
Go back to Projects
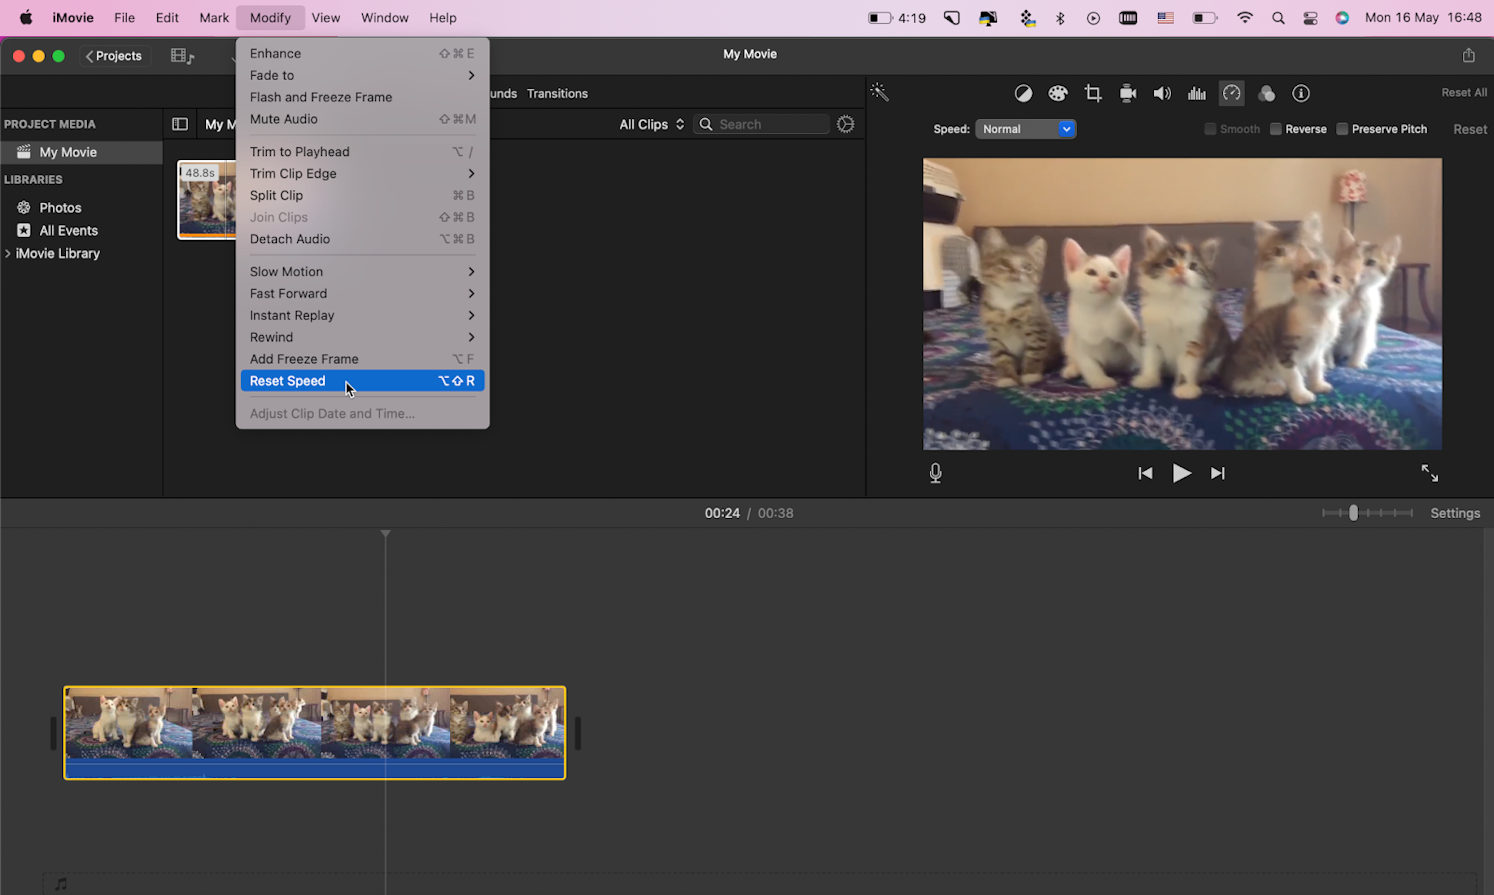114,56
